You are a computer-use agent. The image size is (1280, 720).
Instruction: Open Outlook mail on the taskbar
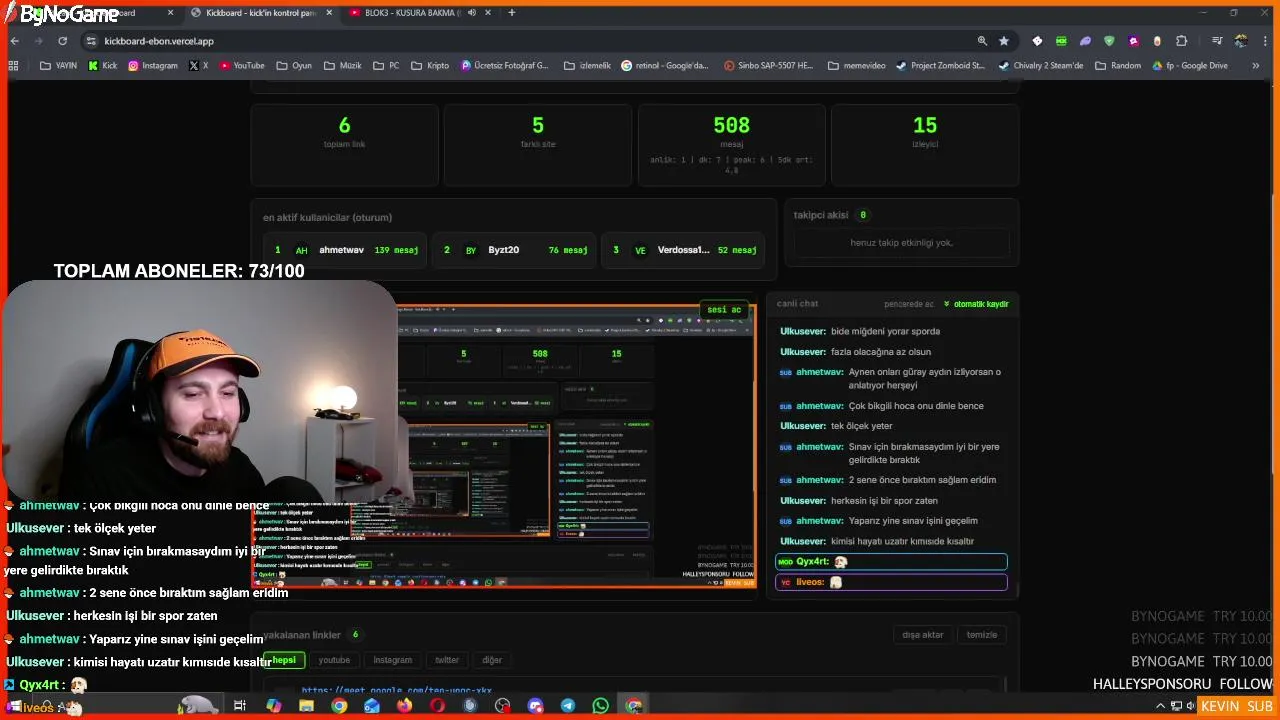coord(372,706)
